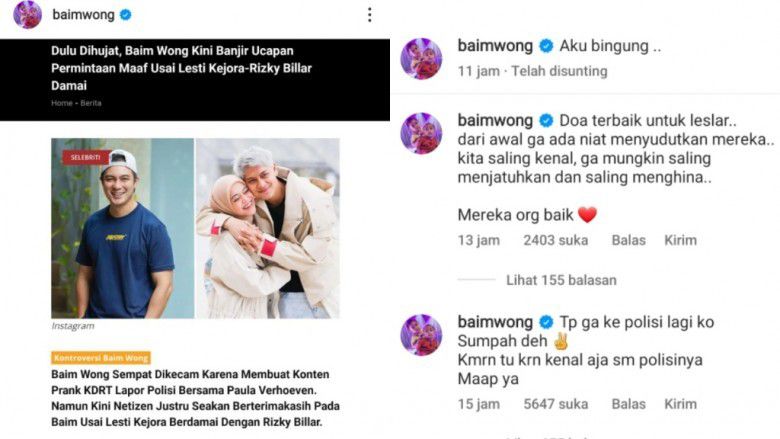Open avatar beside 'Doa terbaik' comment
This screenshot has width=780, height=439.
[x=421, y=133]
